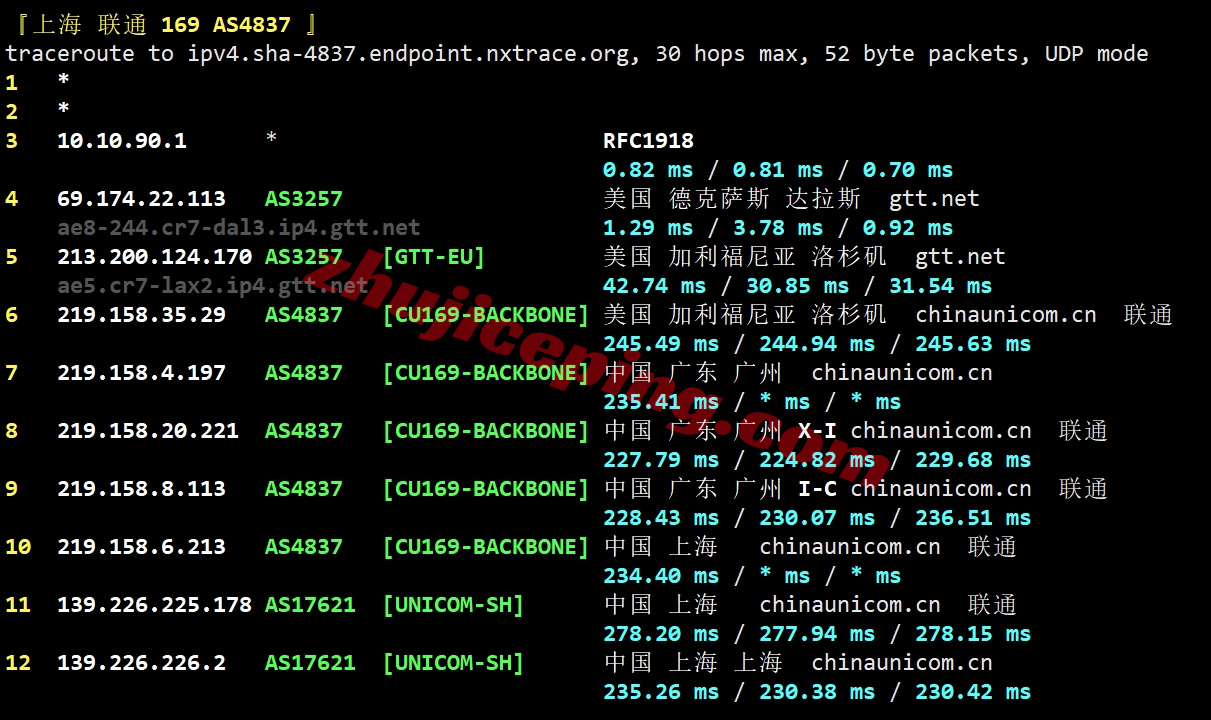
Task: Click the AS3257 label on hop 4
Action: click(302, 198)
